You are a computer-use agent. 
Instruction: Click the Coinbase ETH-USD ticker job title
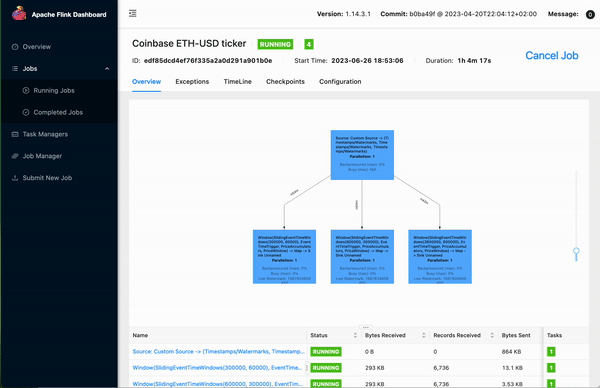189,44
